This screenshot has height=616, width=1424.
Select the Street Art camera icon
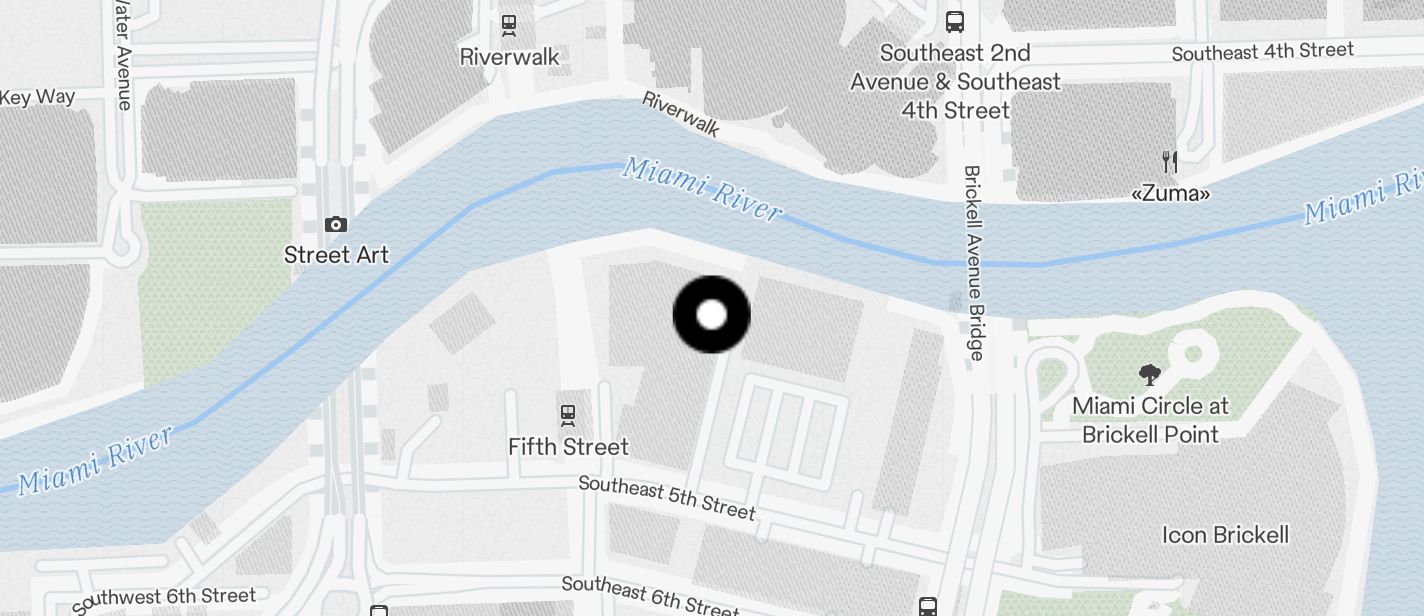[x=336, y=224]
